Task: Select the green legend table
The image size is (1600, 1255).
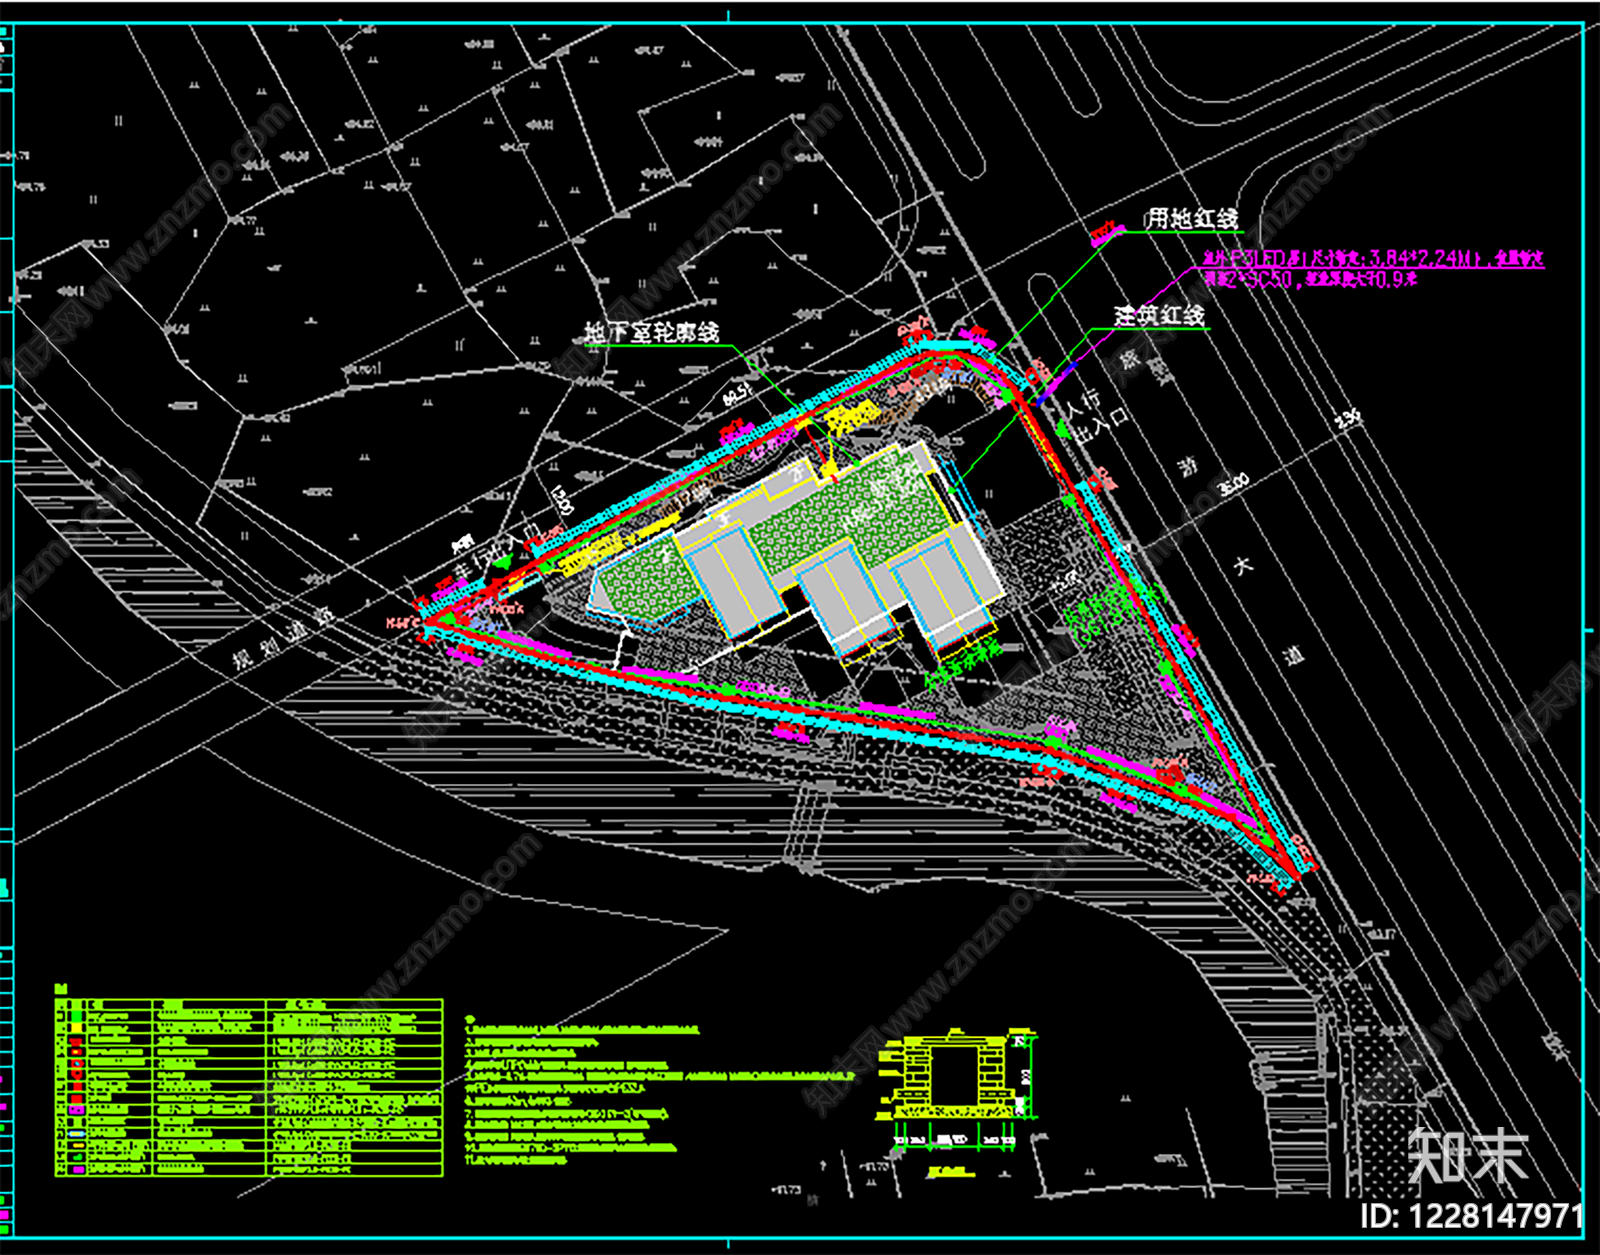Action: tap(249, 1086)
